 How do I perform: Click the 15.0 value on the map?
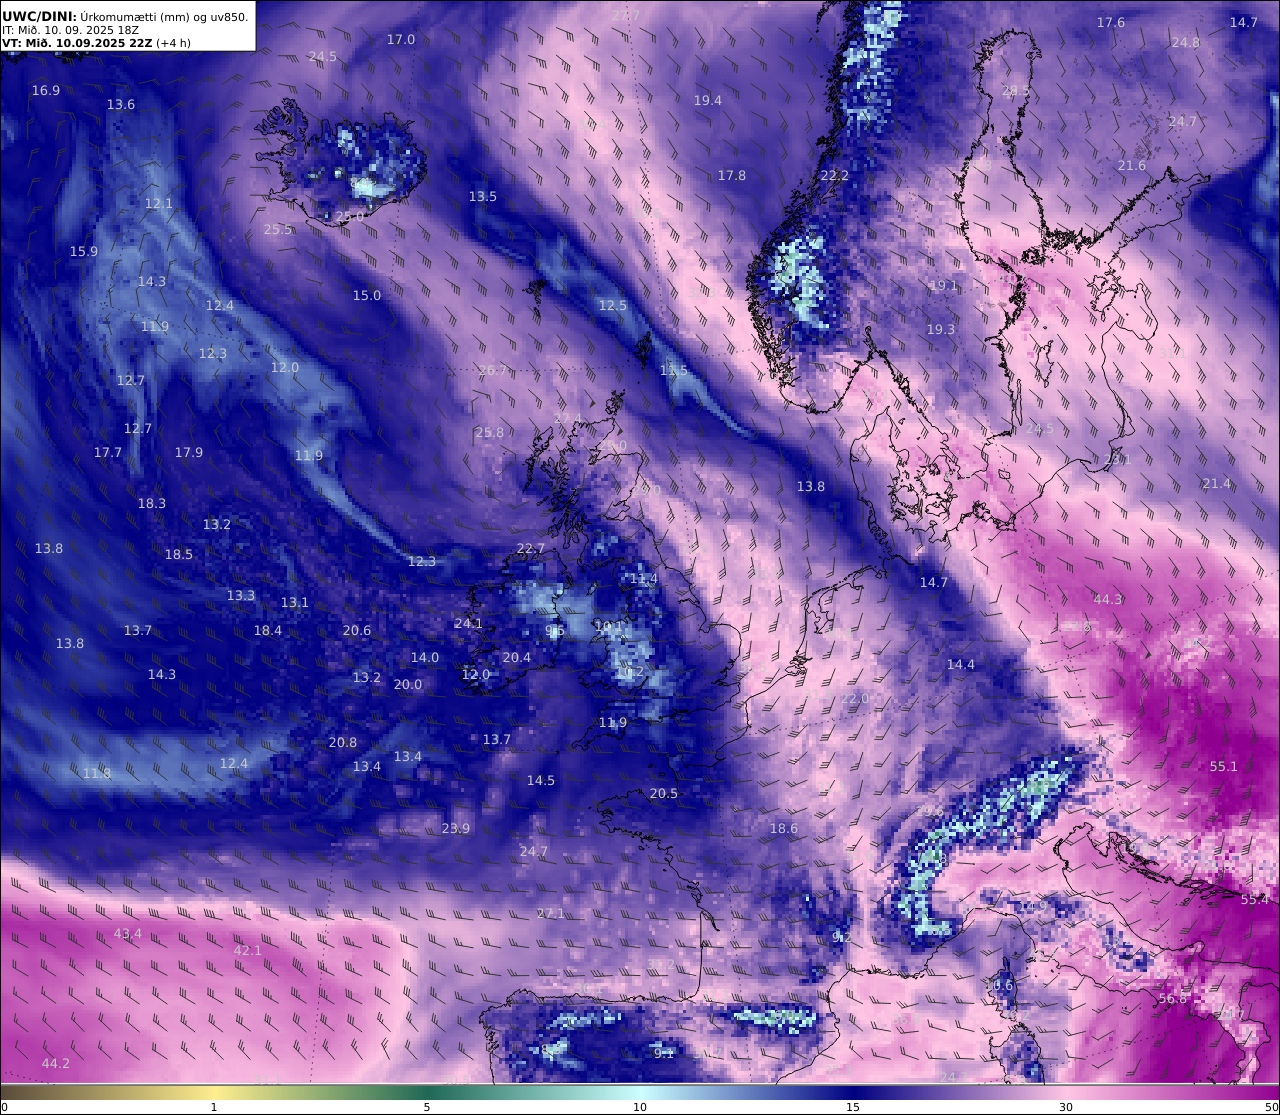pos(367,296)
